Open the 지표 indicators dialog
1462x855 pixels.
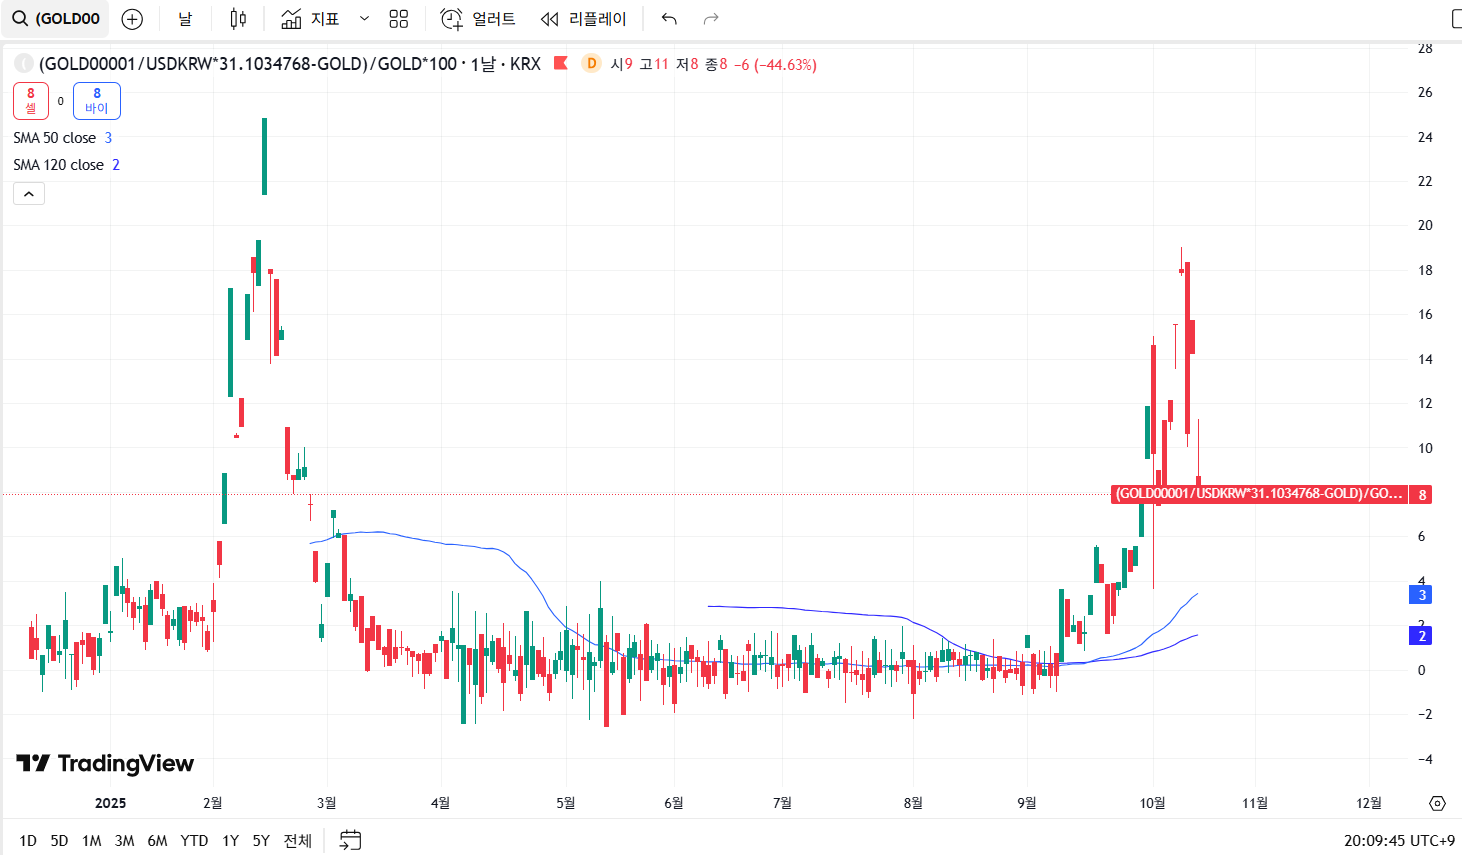[311, 19]
